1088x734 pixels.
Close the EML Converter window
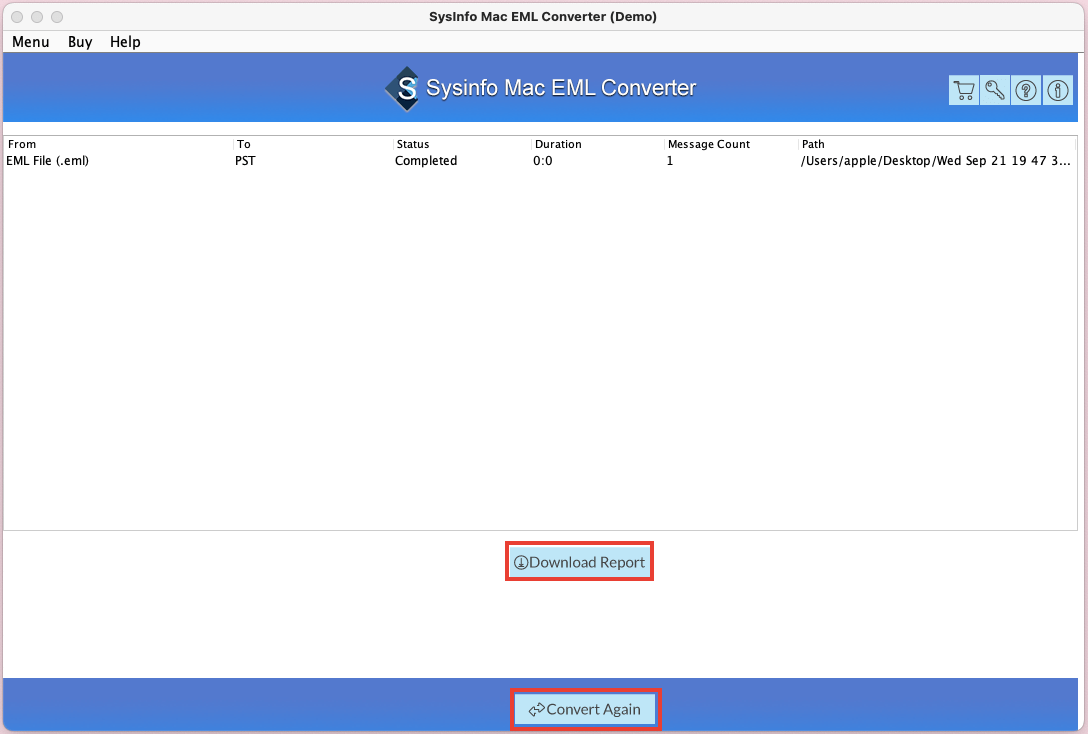(x=17, y=17)
